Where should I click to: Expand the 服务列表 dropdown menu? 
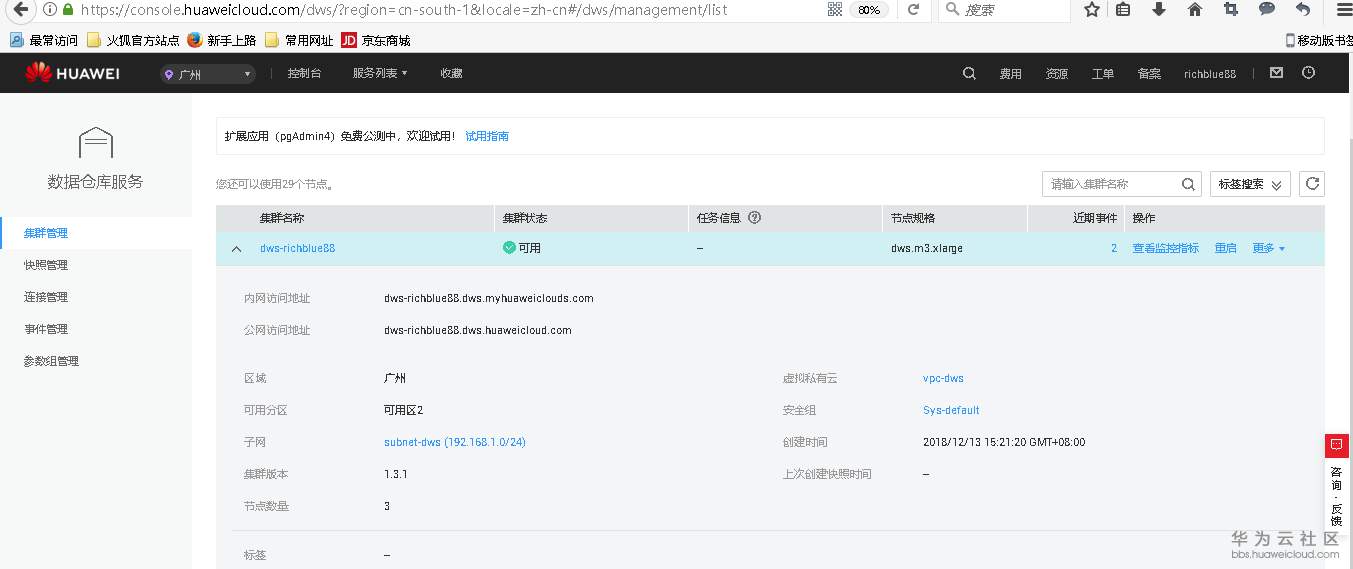[380, 74]
